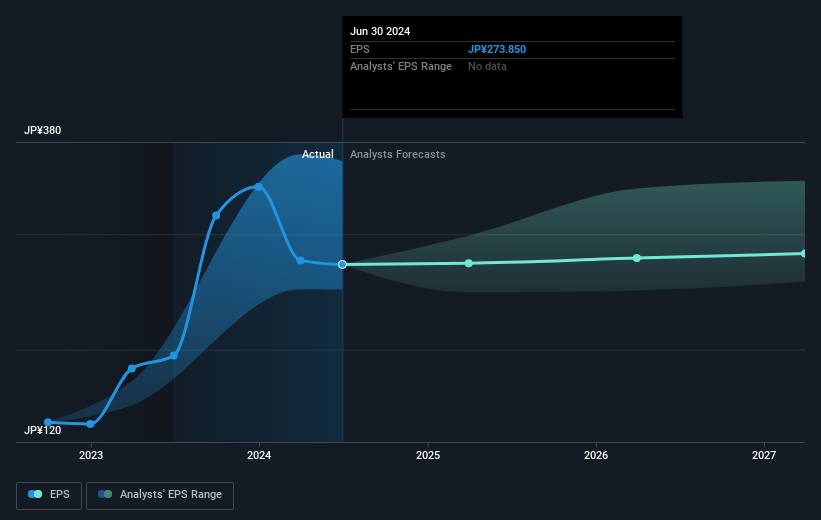Click the Analysts' EPS Range color swatch
This screenshot has width=821, height=520.
(x=105, y=494)
